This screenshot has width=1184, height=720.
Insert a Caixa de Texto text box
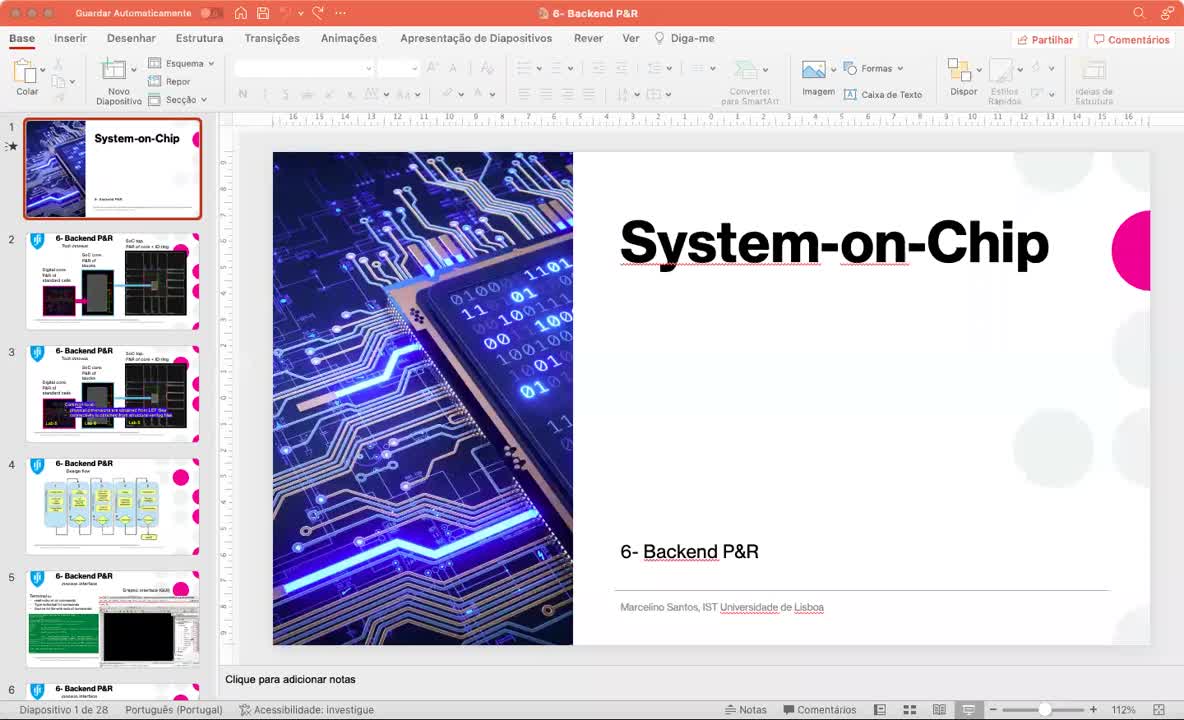883,94
